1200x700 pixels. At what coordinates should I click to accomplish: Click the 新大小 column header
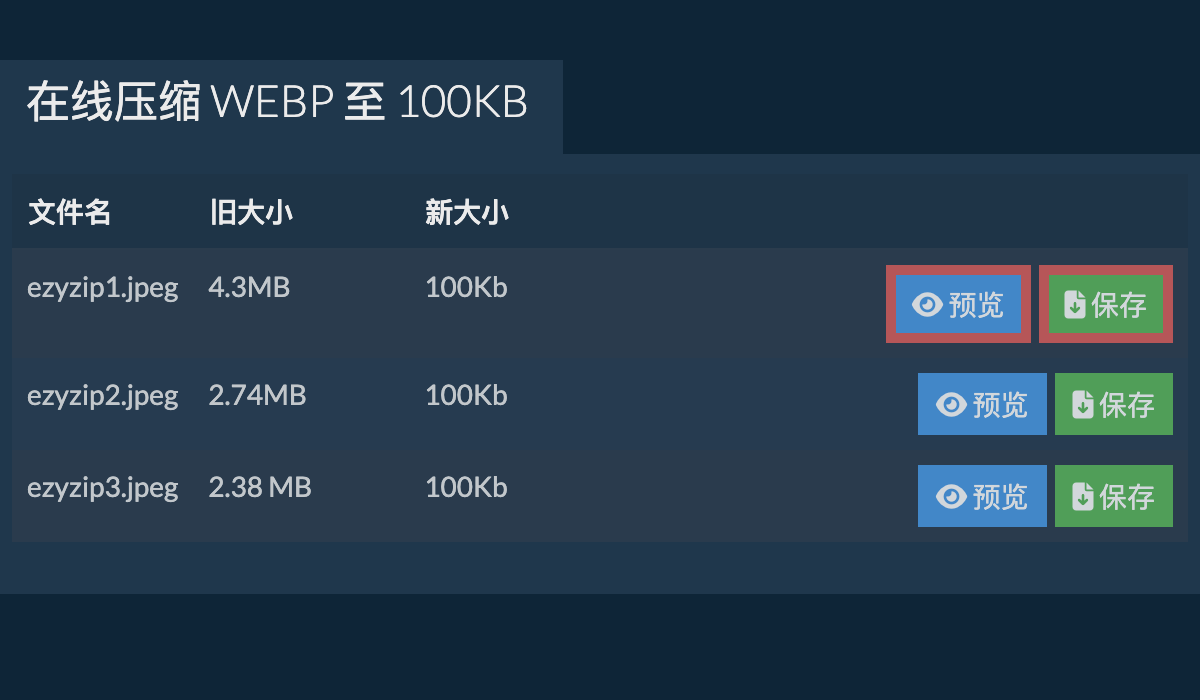tap(467, 213)
